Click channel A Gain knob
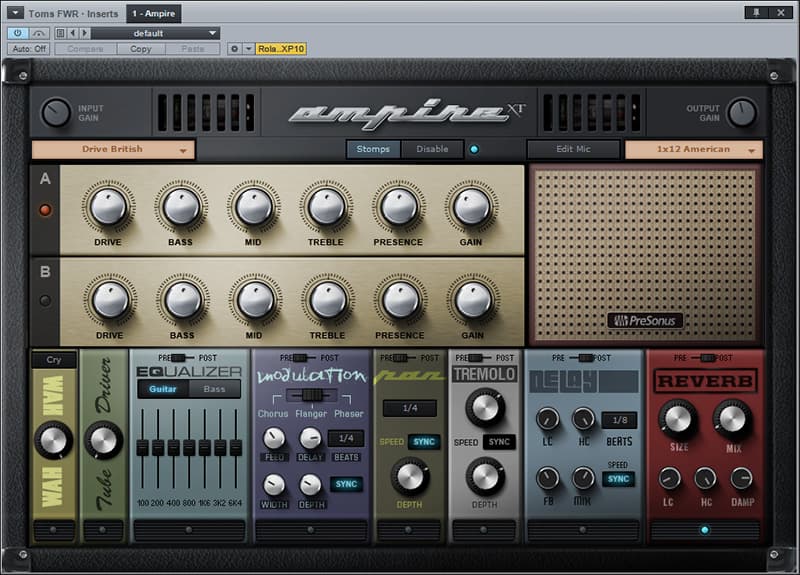Viewport: 800px width, 575px height. (471, 207)
